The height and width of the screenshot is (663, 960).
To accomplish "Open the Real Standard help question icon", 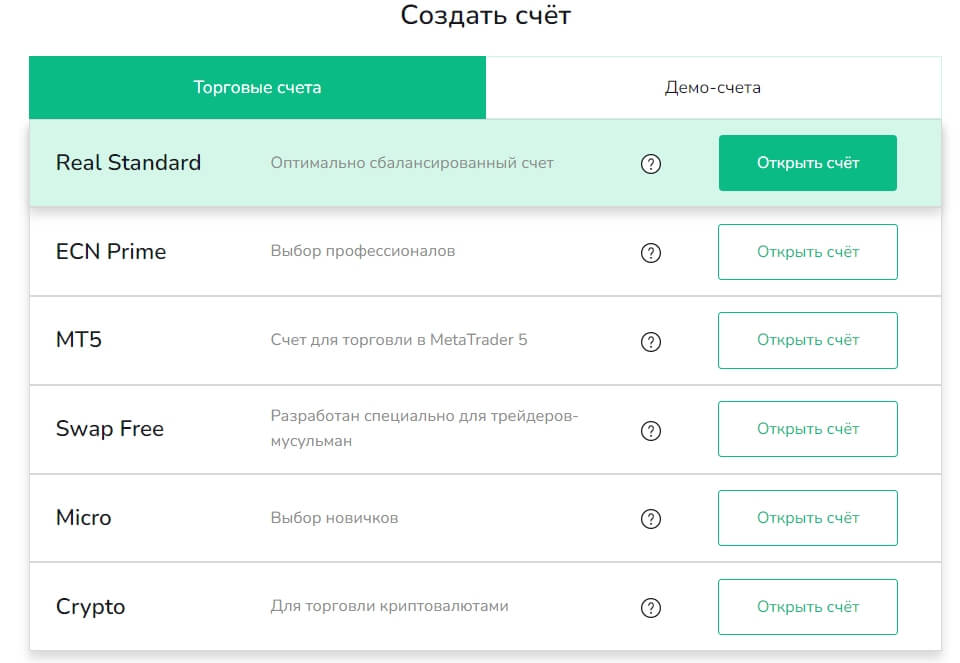I will [651, 164].
